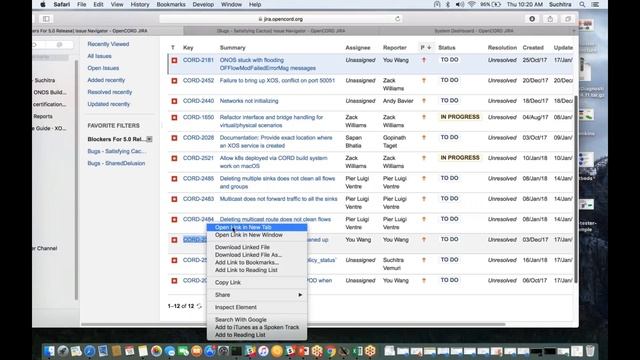This screenshot has height=360, width=640.
Task: Choose Add Link to Bookmarks...
Action: (x=257, y=262)
